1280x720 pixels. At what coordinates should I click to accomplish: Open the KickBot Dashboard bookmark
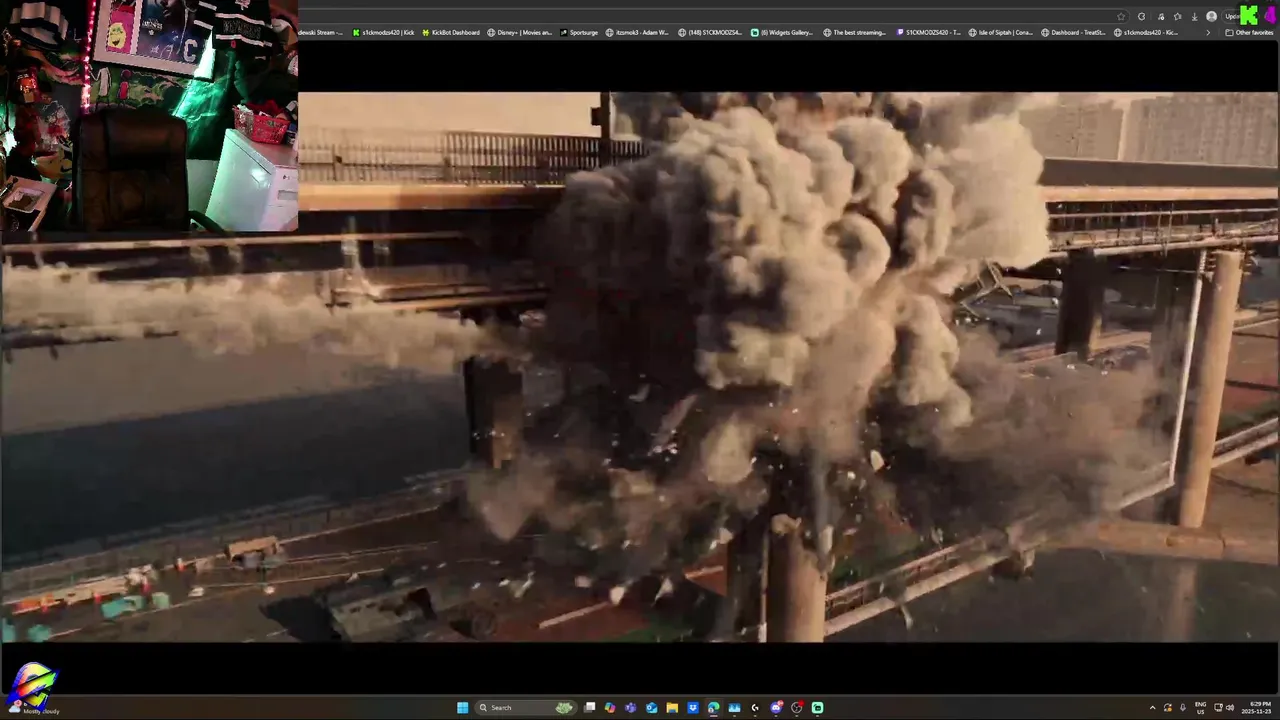coord(451,32)
